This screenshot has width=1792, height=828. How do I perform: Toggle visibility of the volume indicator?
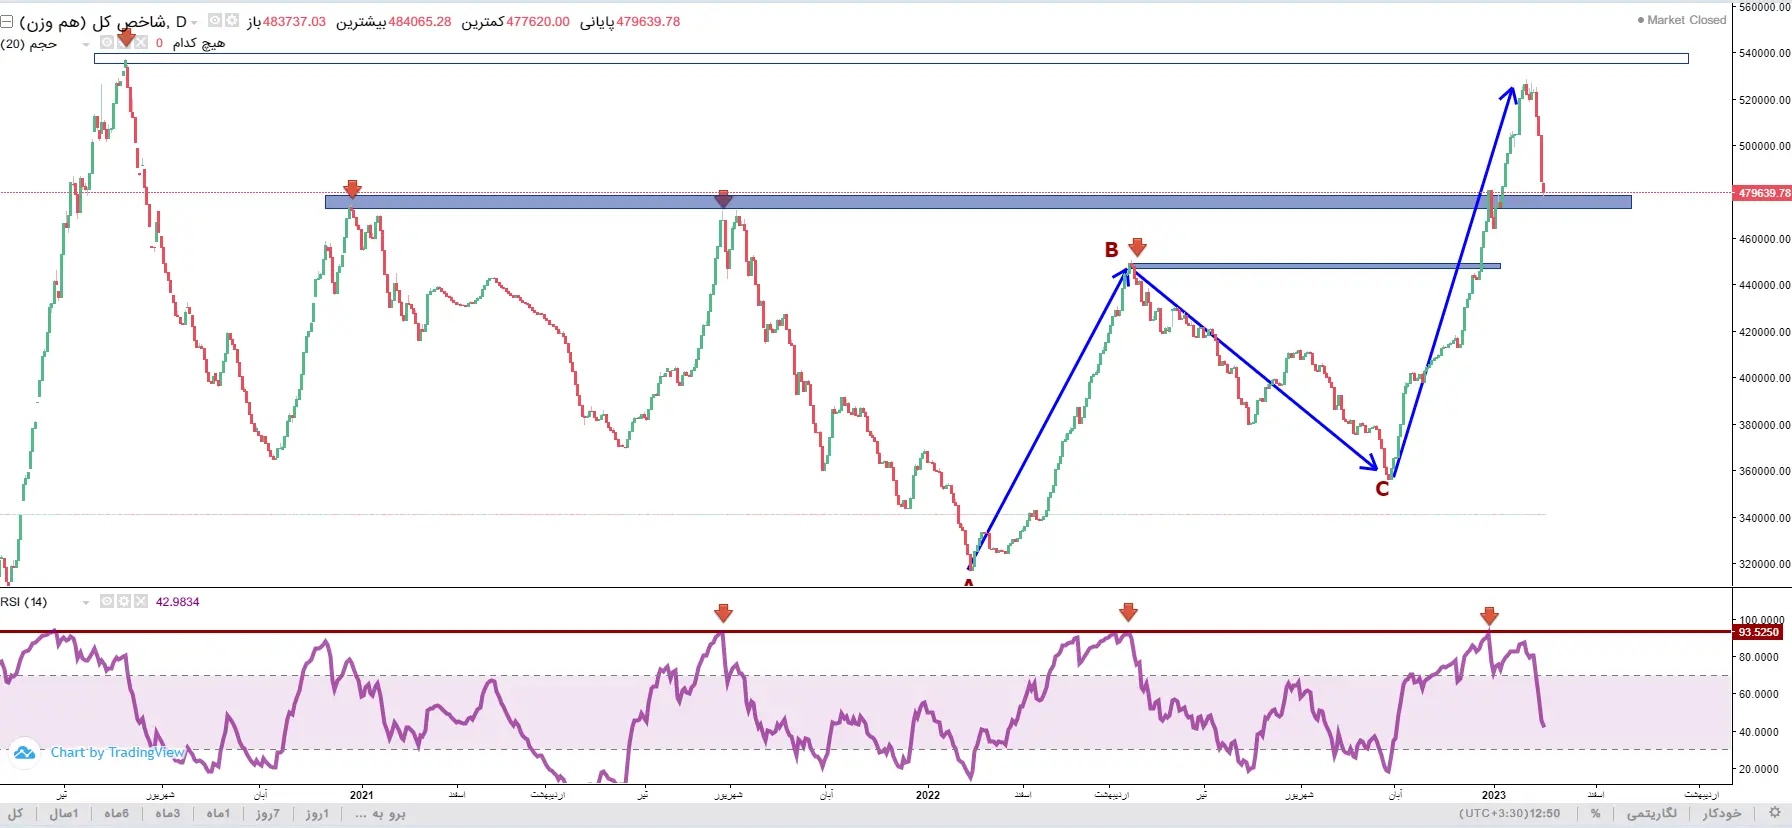pyautogui.click(x=107, y=43)
